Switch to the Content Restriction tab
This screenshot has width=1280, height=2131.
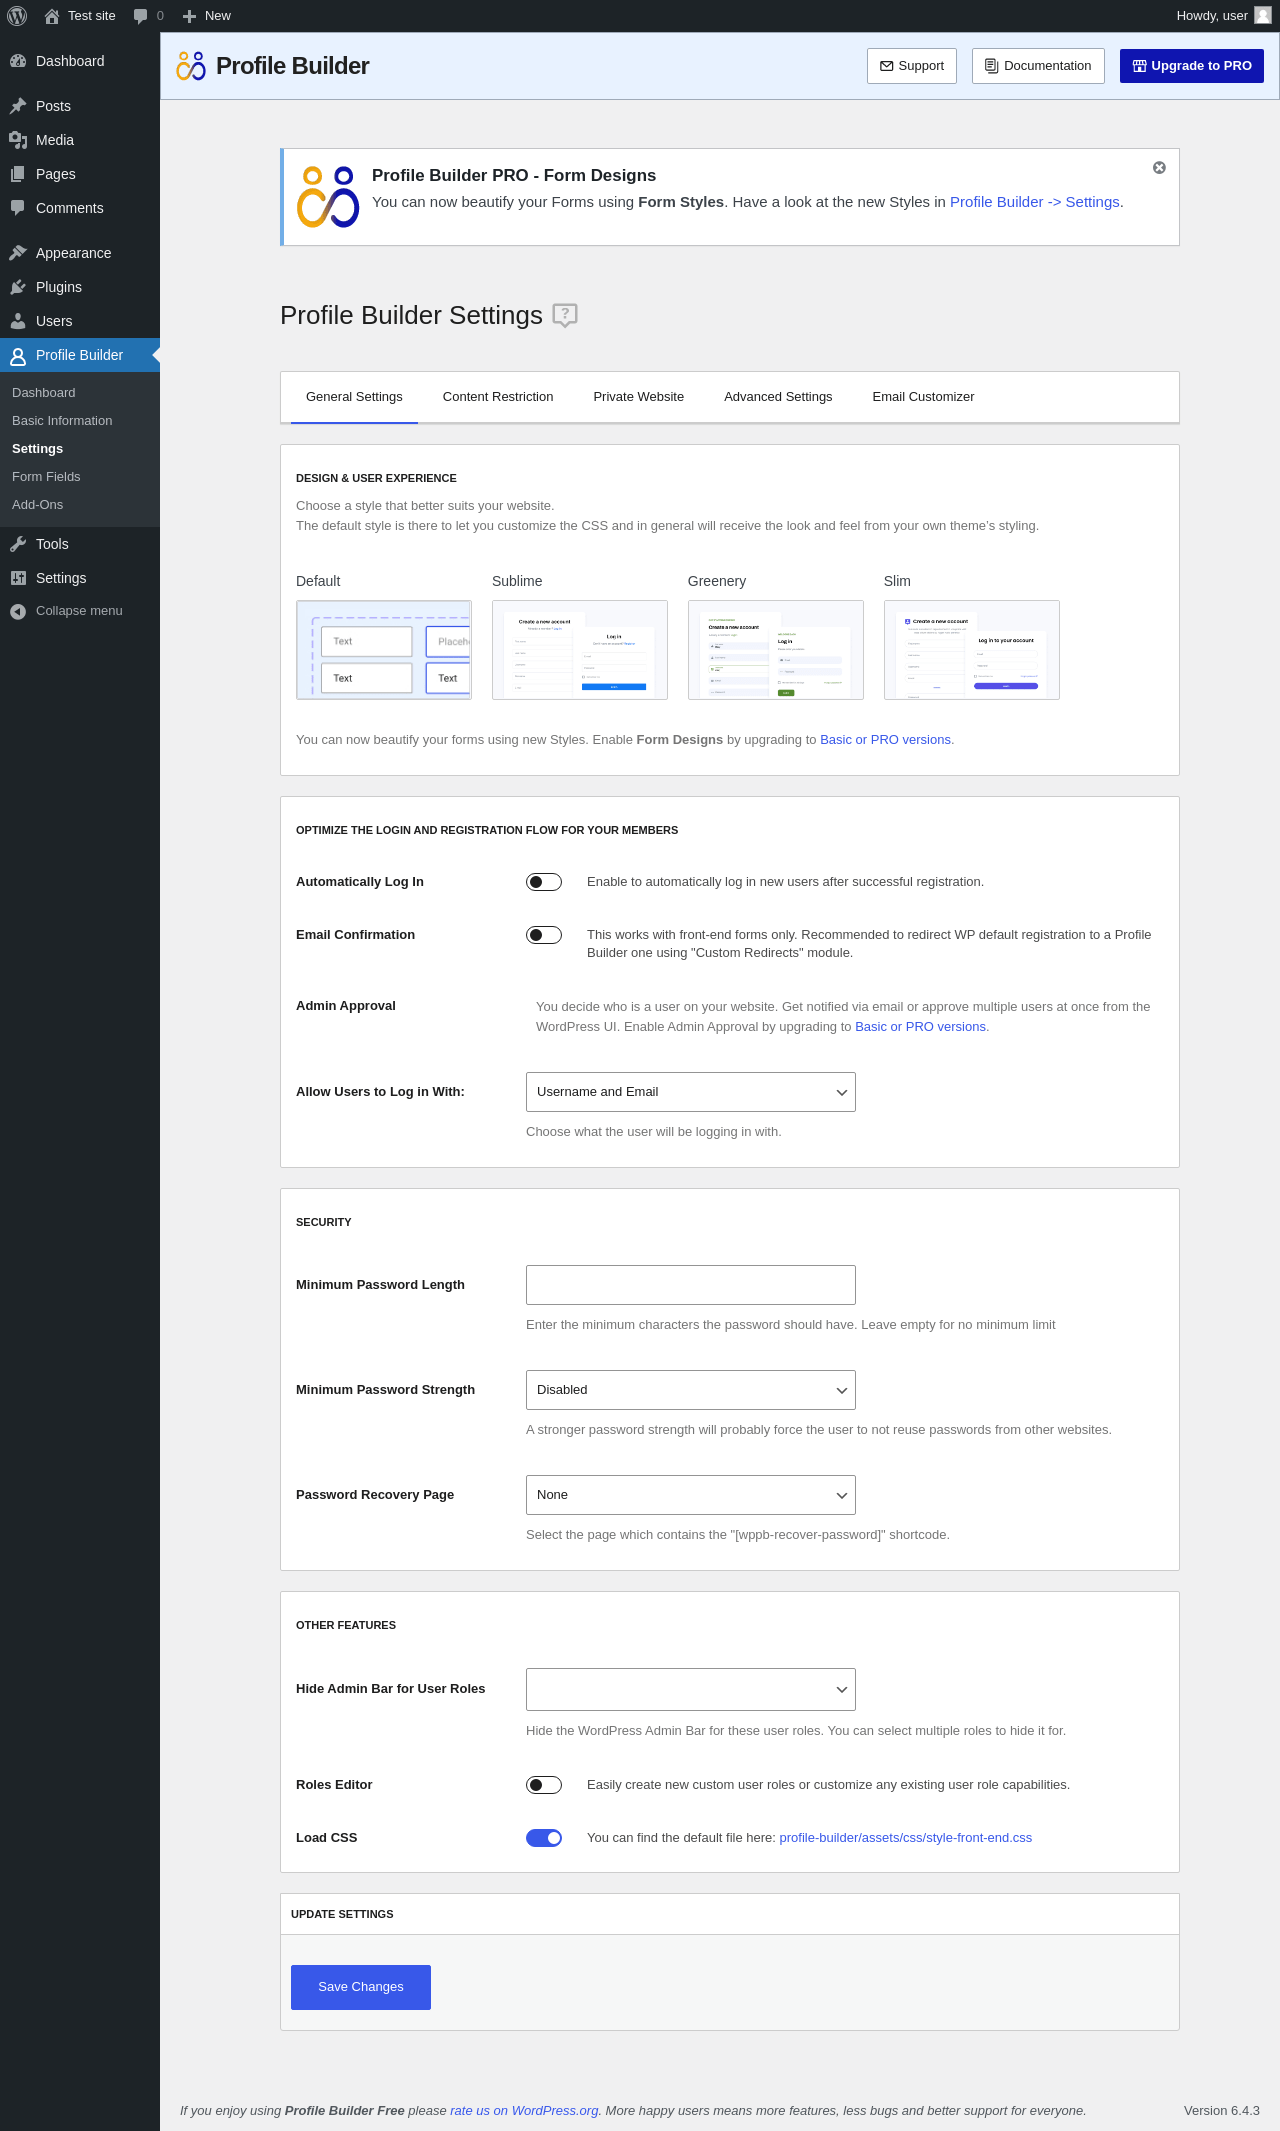497,397
